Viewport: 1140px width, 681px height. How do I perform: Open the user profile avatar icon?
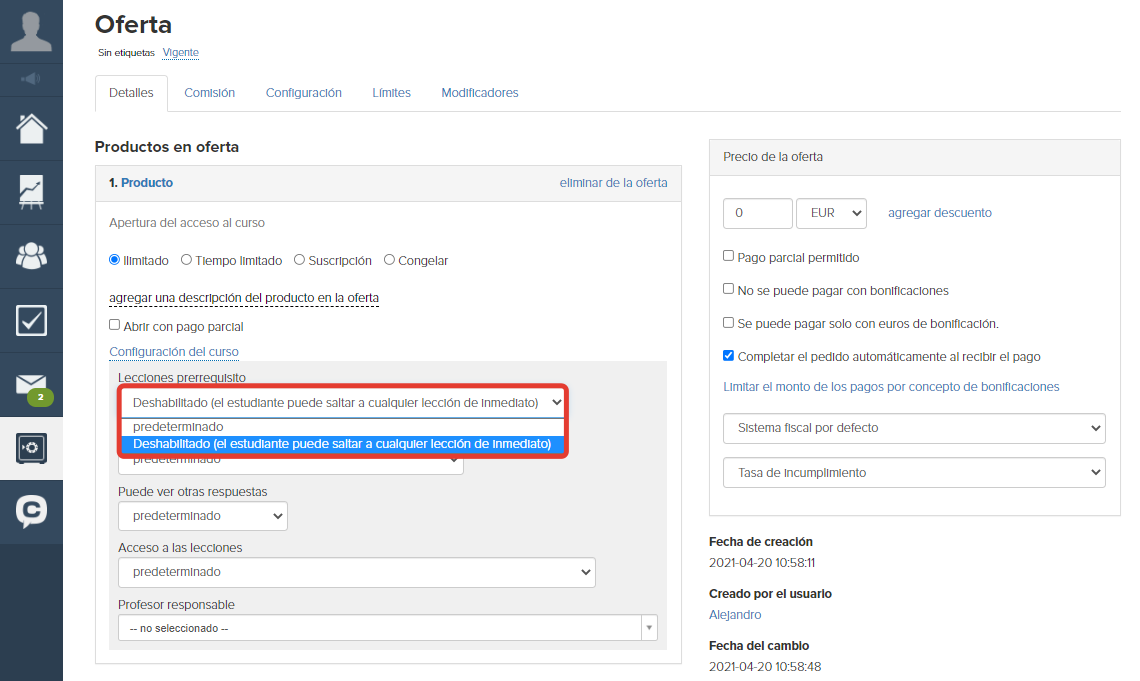point(31,32)
